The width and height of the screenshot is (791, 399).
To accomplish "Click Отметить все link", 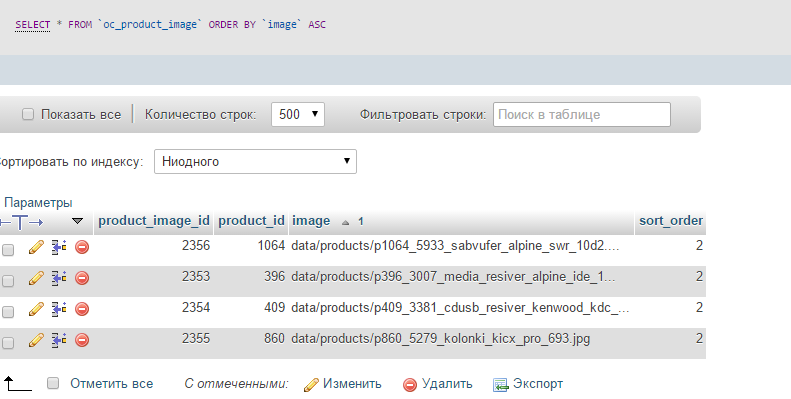I will pos(111,383).
